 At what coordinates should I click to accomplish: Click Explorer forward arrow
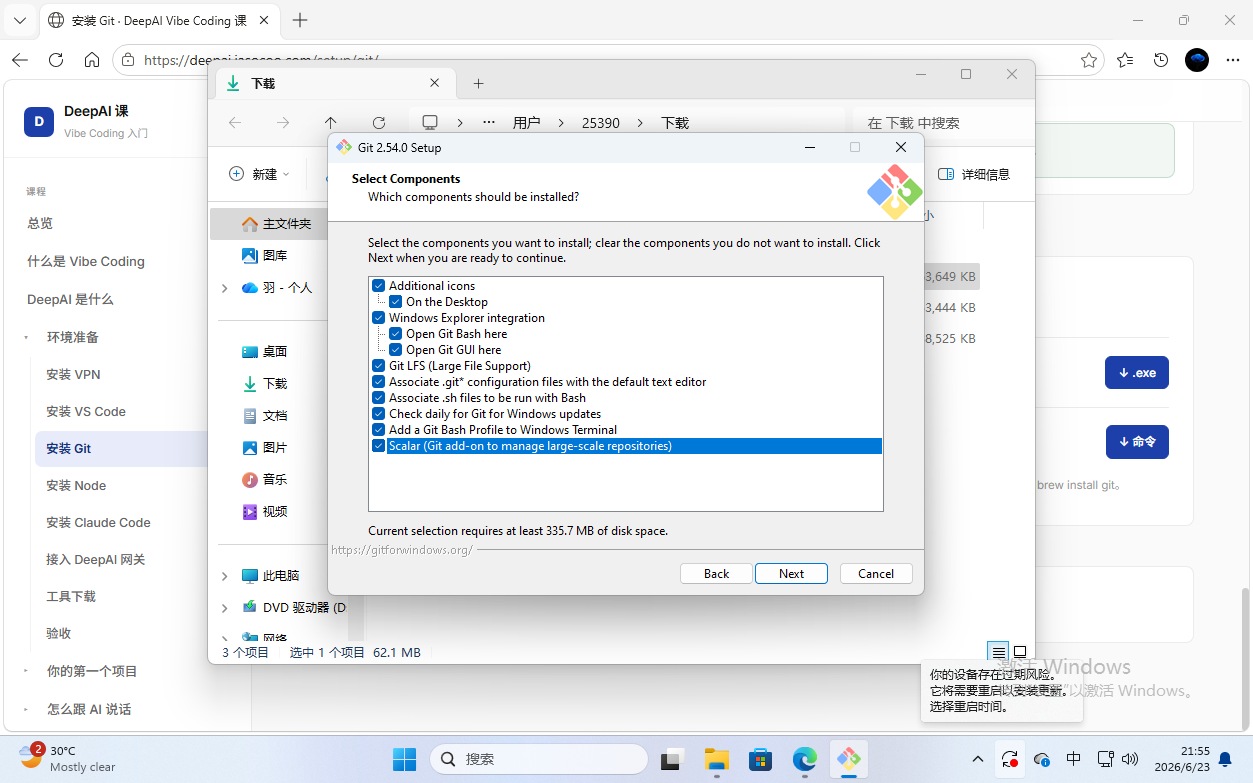pyautogui.click(x=283, y=123)
